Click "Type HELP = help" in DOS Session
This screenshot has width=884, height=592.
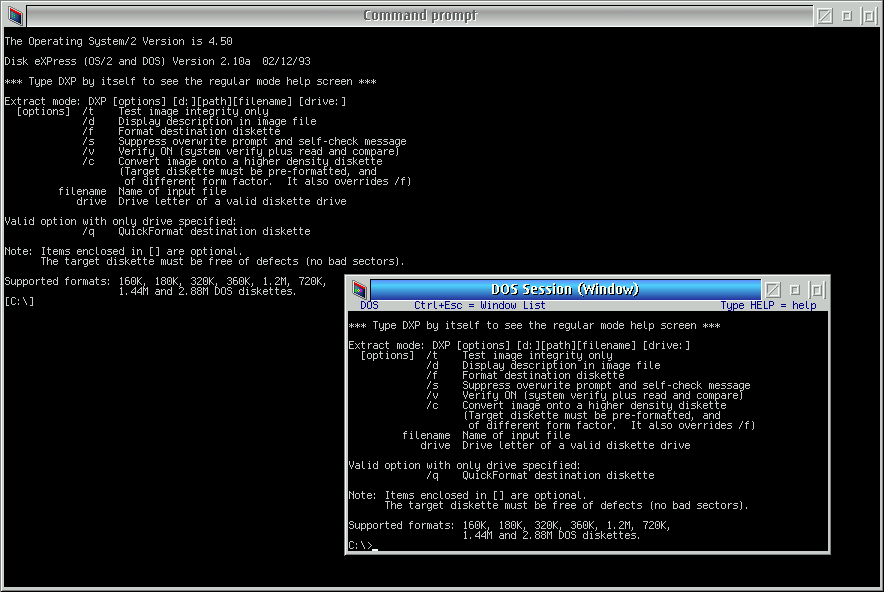pyautogui.click(x=768, y=306)
